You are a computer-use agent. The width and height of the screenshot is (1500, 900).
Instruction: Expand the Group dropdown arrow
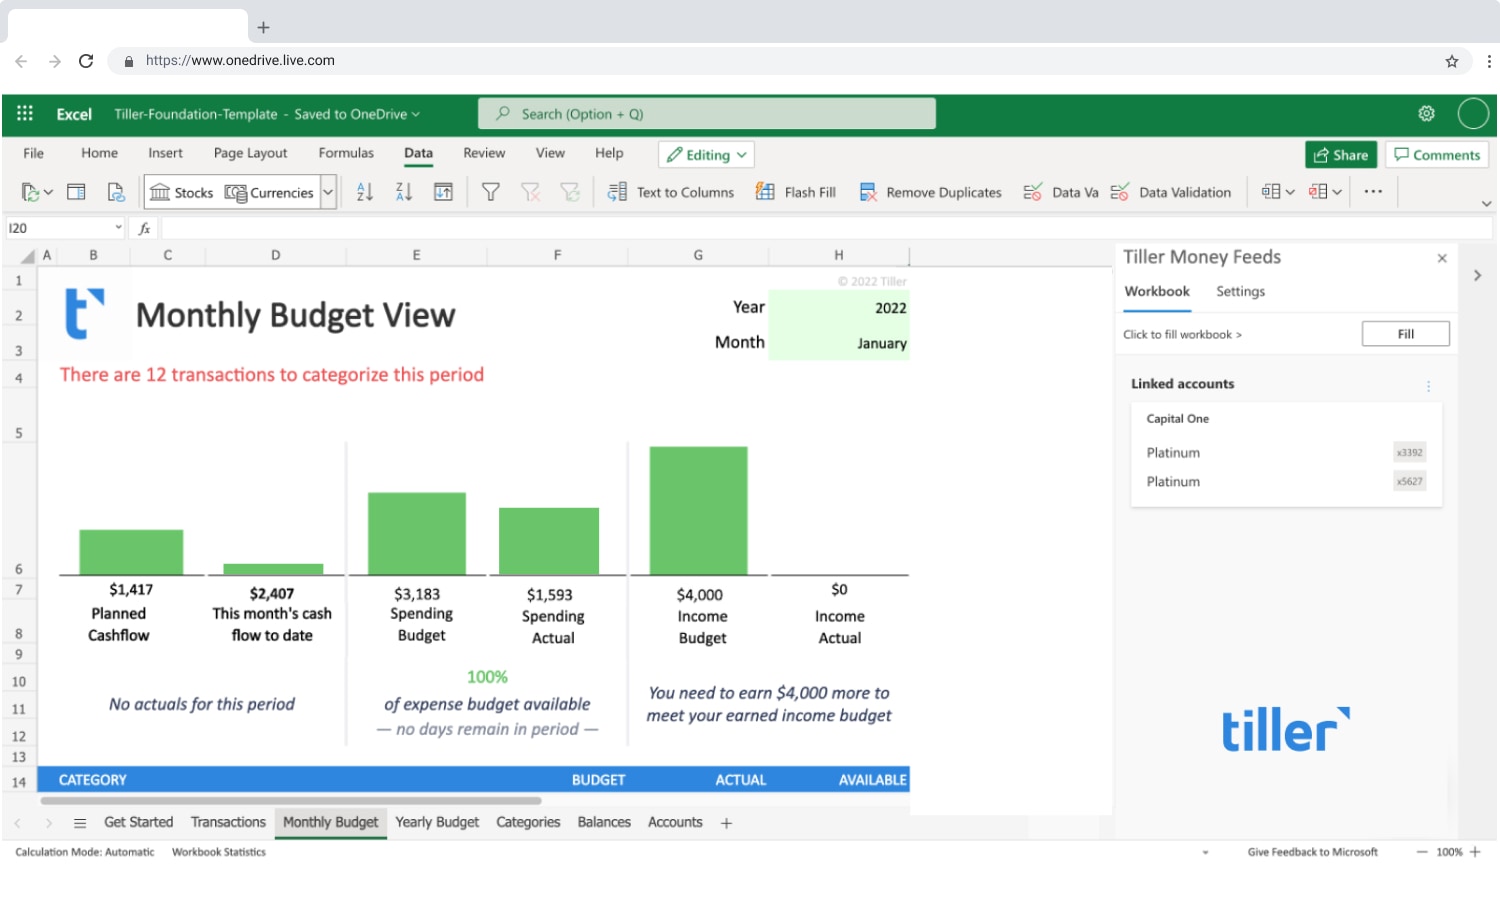tap(1290, 192)
